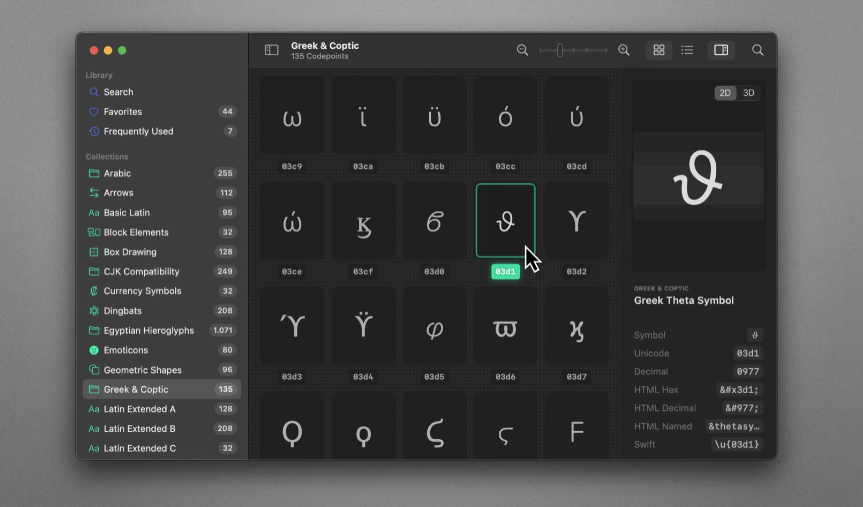This screenshot has height=507, width=863.
Task: Select the Latin Extended B collection
Action: click(162, 429)
